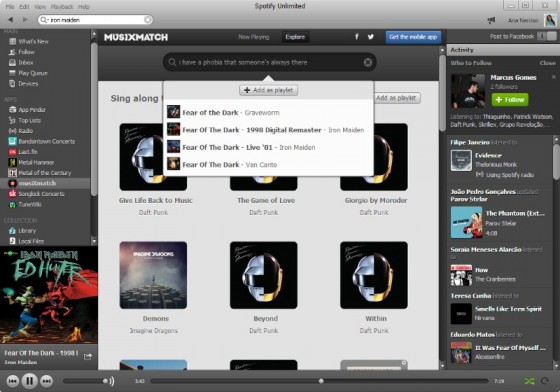Click the navigate back arrow
This screenshot has width=560, height=392.
(x=11, y=20)
